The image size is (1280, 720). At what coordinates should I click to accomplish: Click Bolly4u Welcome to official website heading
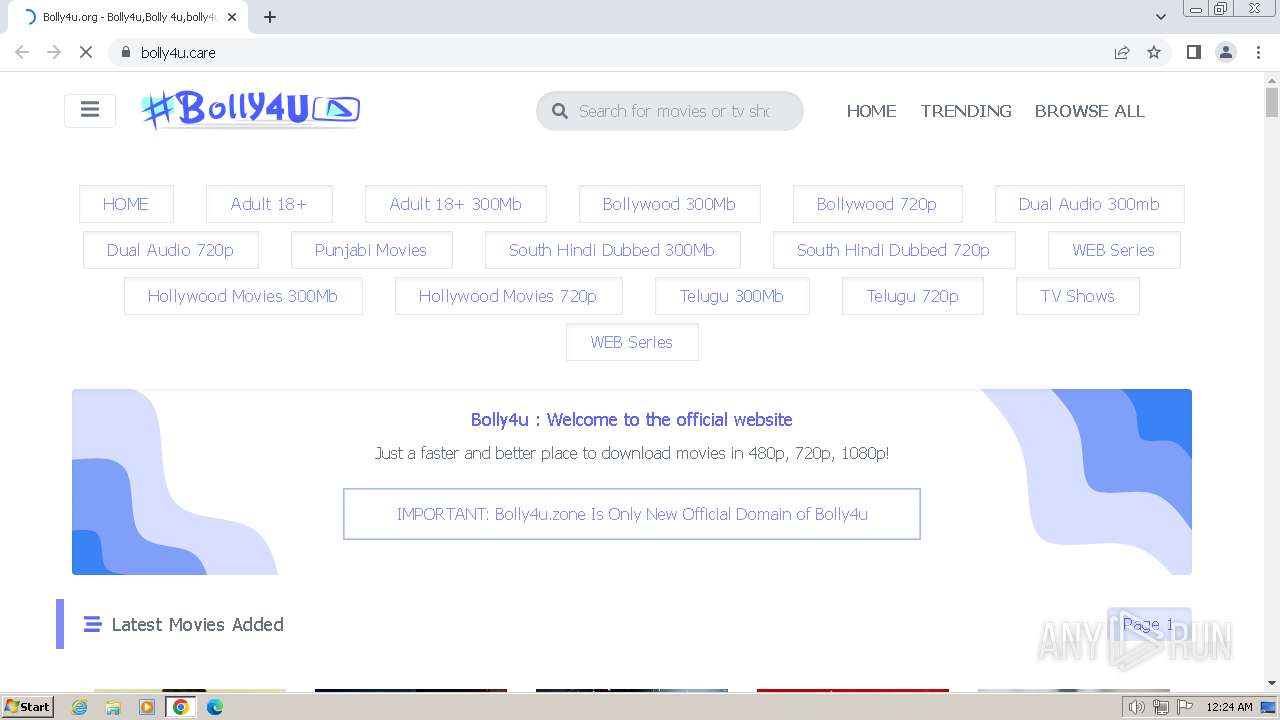tap(632, 420)
